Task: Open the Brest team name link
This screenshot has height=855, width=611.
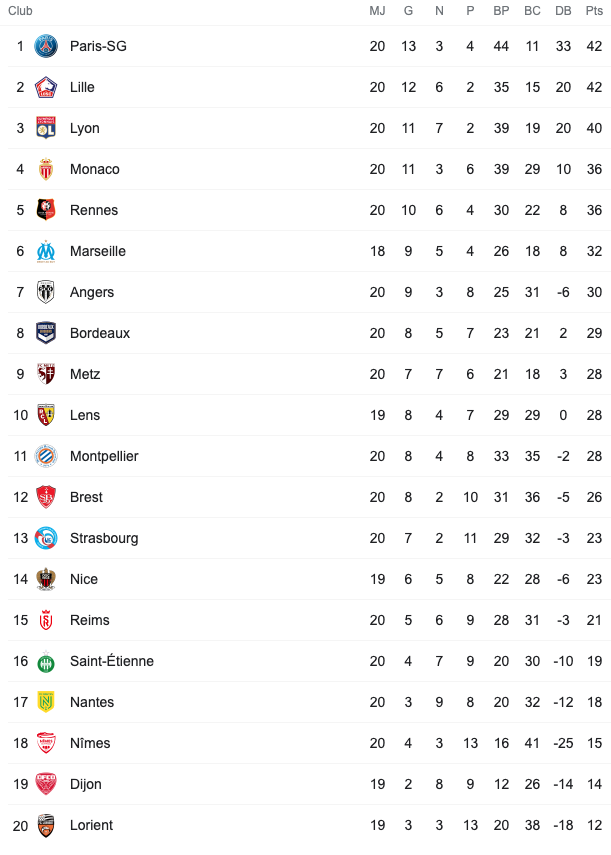Action: 86,497
